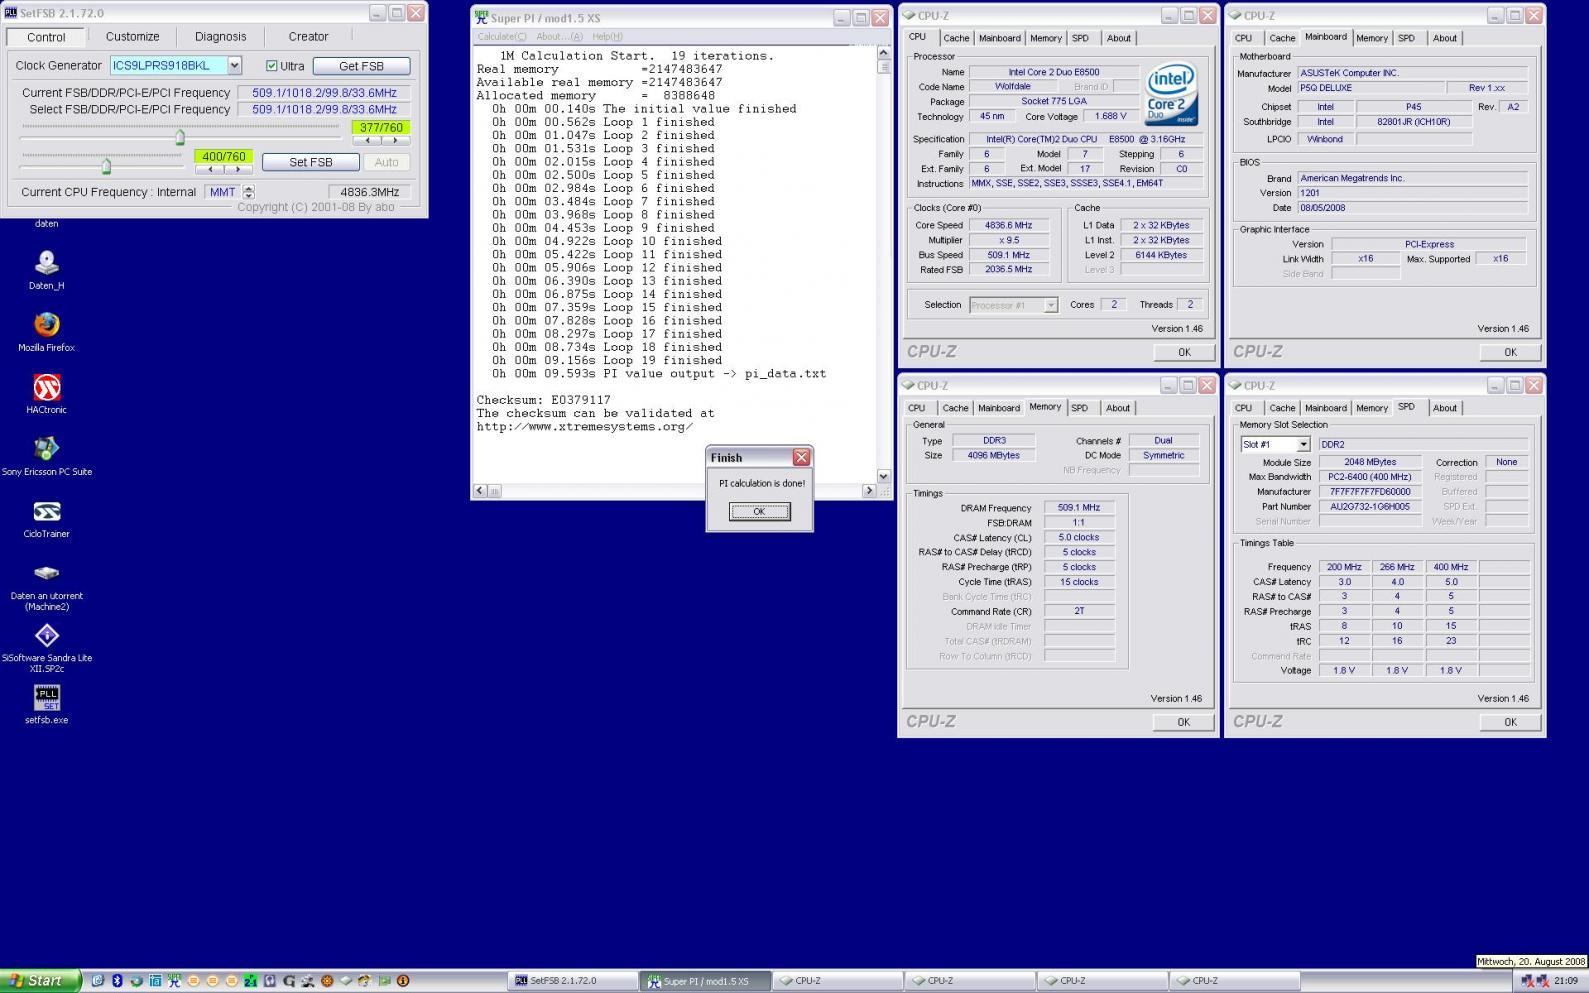Screen dimensions: 1589x993
Task: Click the Part Number AU2G732-1G6H005 value
Action: coord(1370,507)
